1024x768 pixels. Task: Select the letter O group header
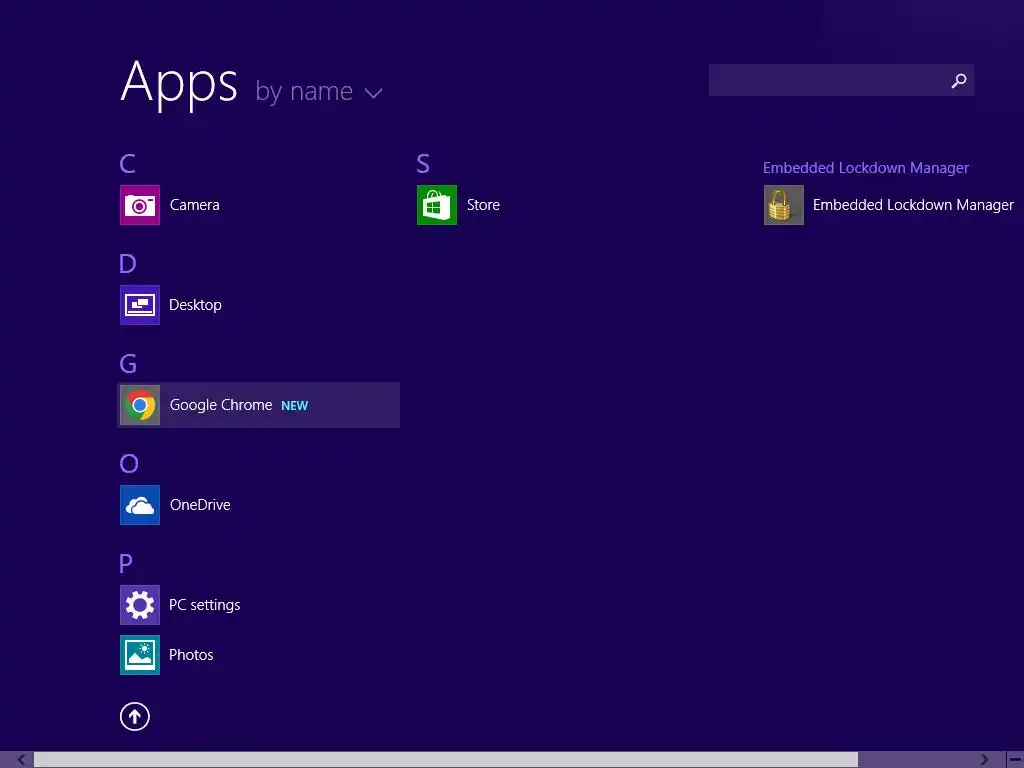(129, 464)
